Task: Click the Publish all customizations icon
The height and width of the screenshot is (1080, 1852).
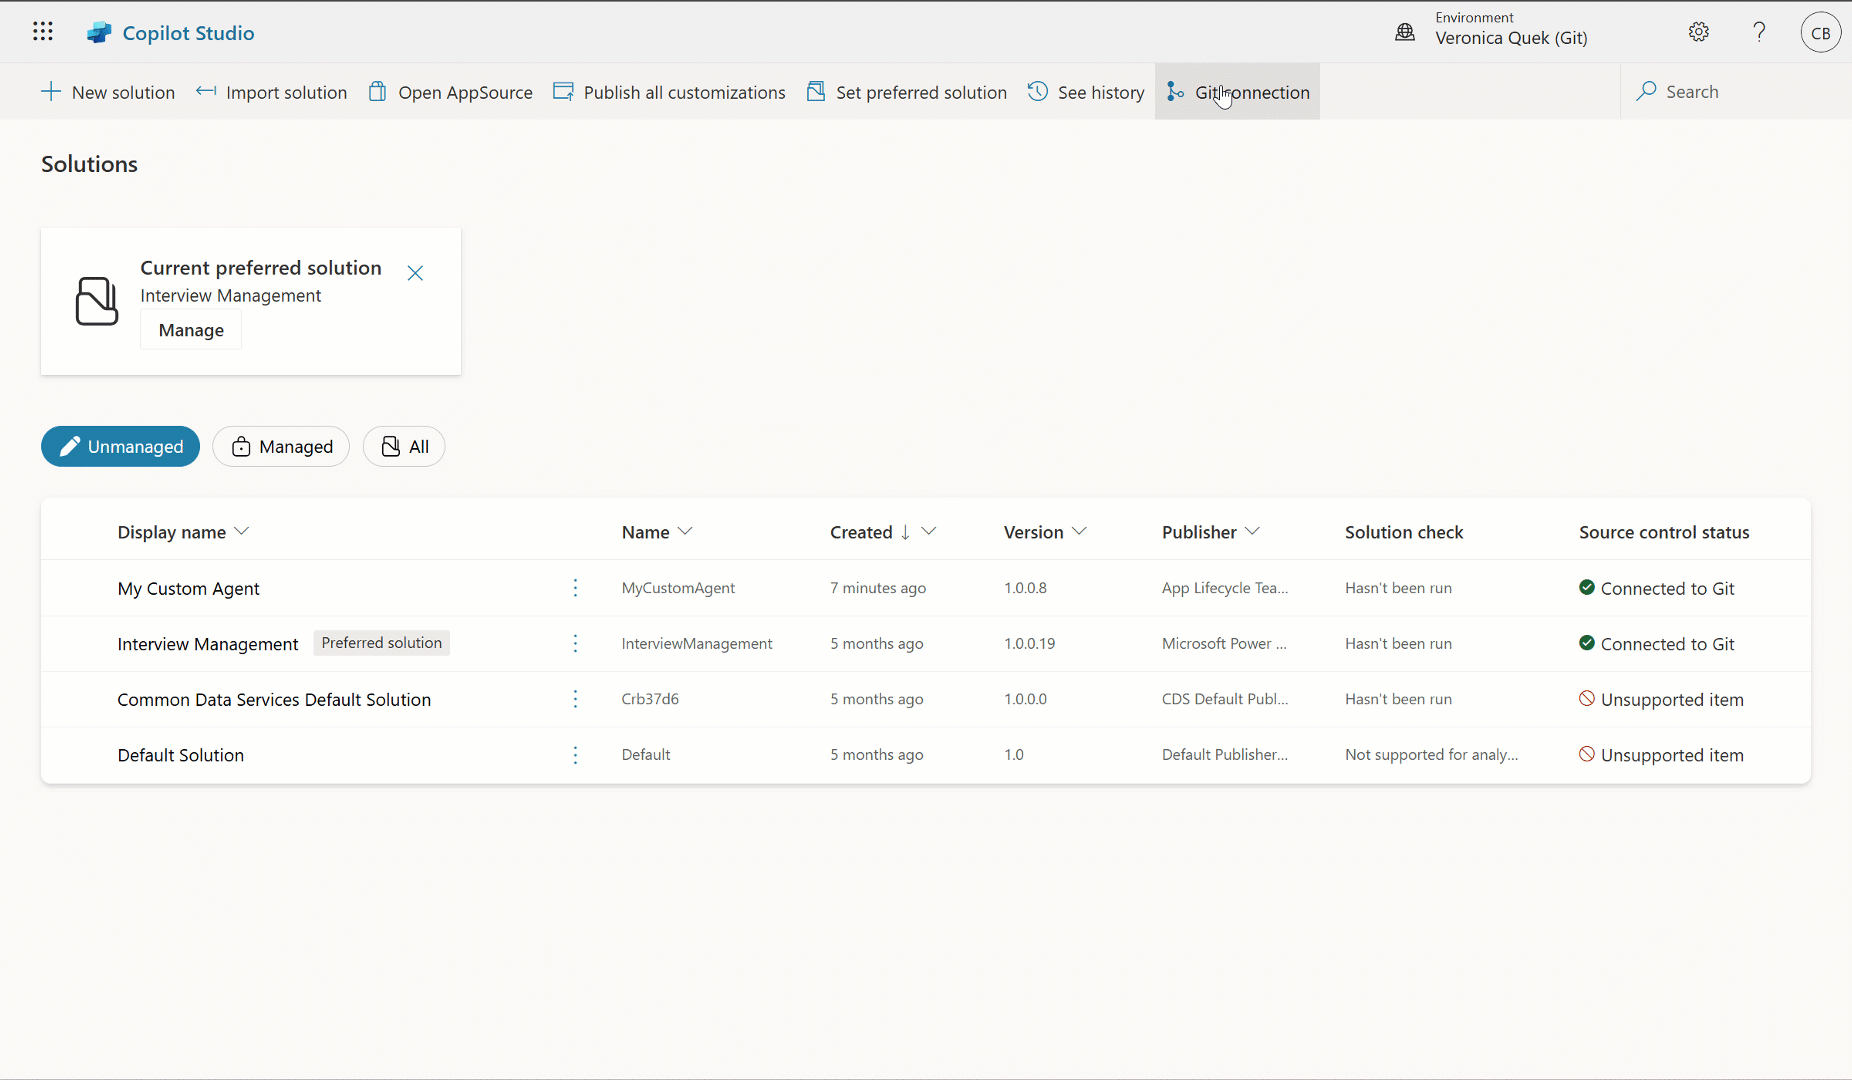Action: coord(564,91)
